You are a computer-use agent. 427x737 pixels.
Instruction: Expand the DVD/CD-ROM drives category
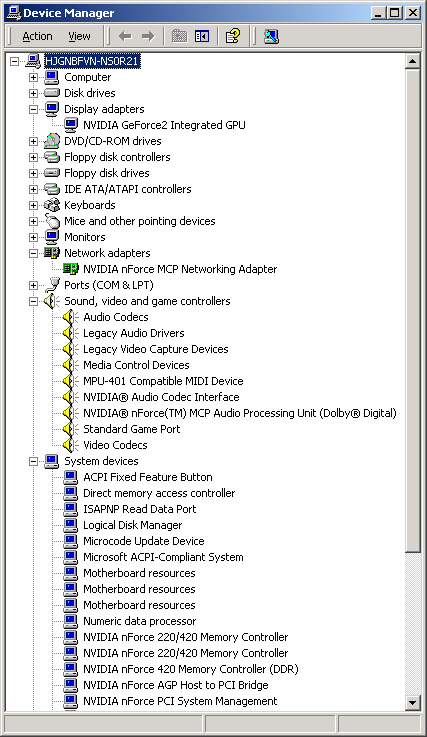coord(33,141)
